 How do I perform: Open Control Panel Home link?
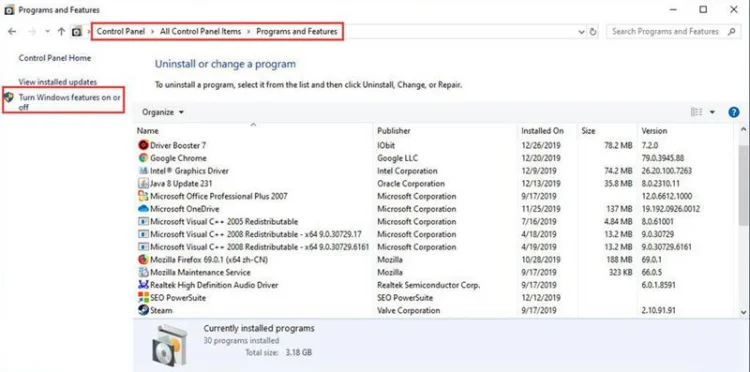point(55,58)
